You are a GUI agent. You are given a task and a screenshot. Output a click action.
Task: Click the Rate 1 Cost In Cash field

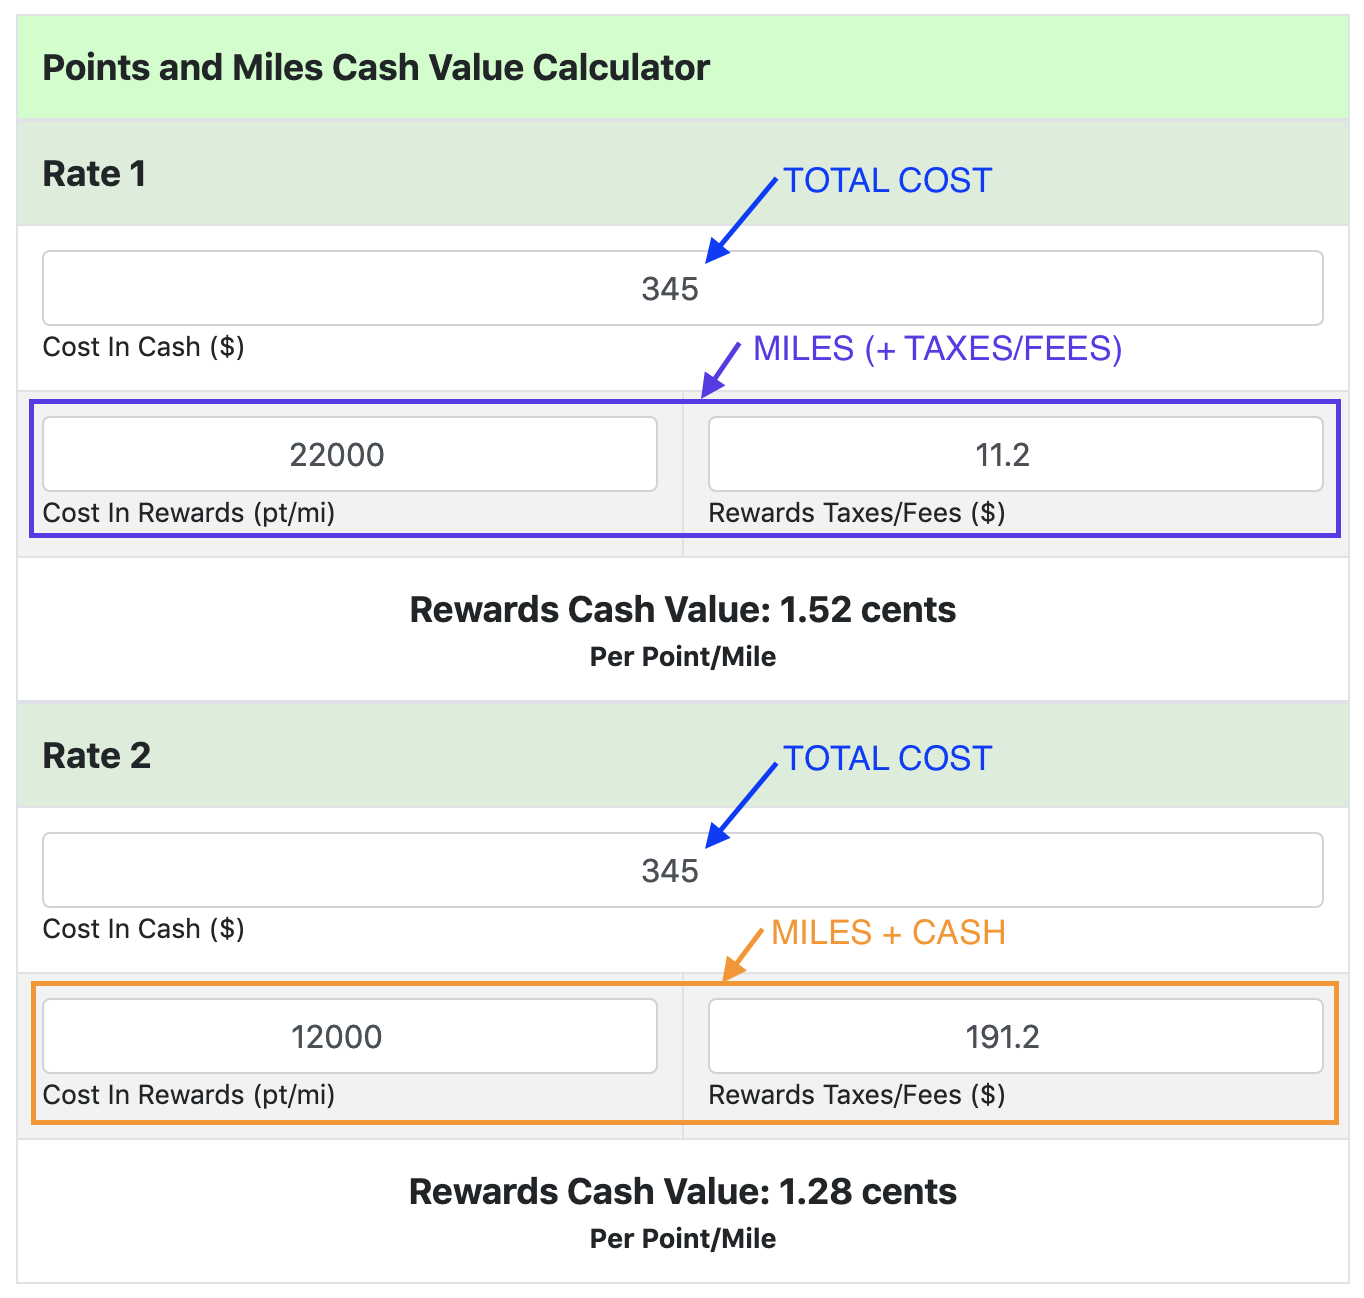[x=682, y=288]
